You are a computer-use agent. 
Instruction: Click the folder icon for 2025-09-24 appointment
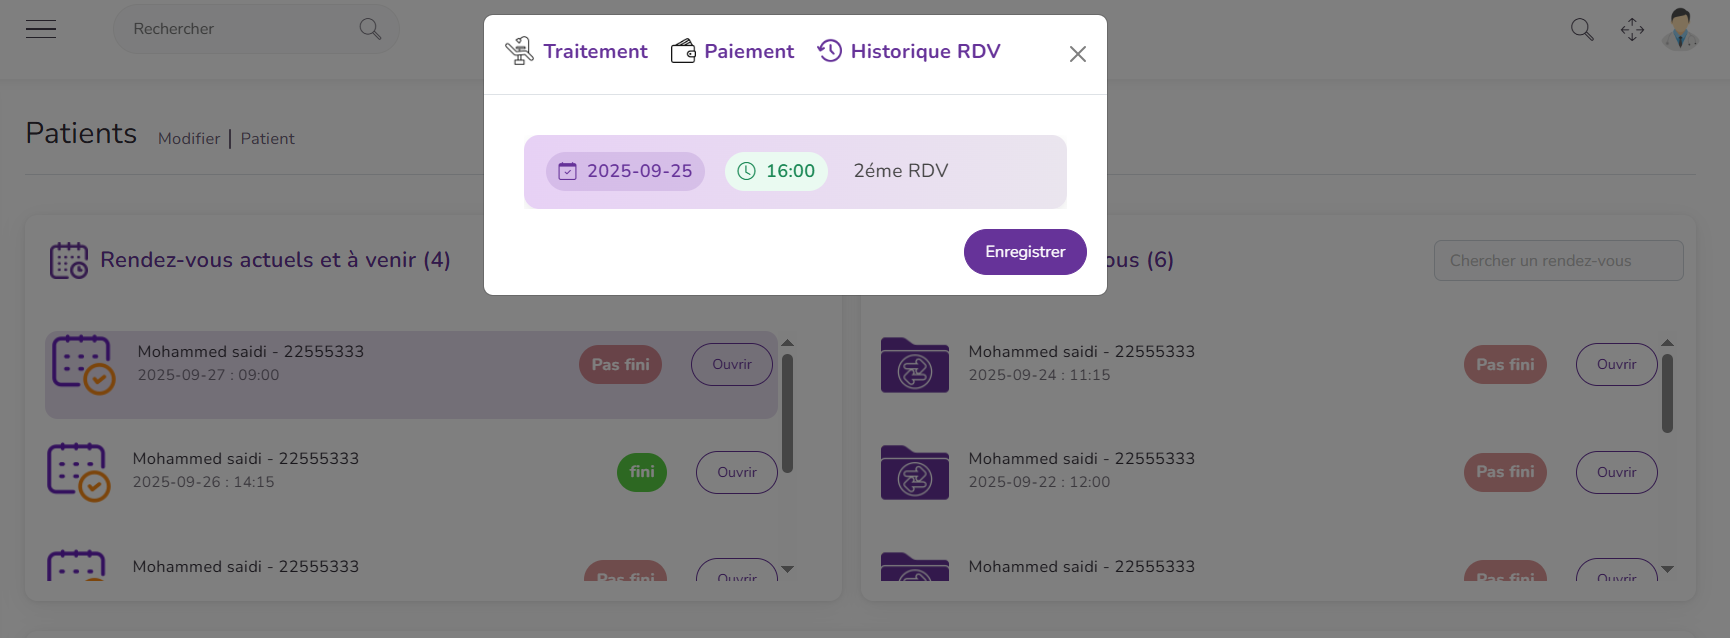point(914,365)
